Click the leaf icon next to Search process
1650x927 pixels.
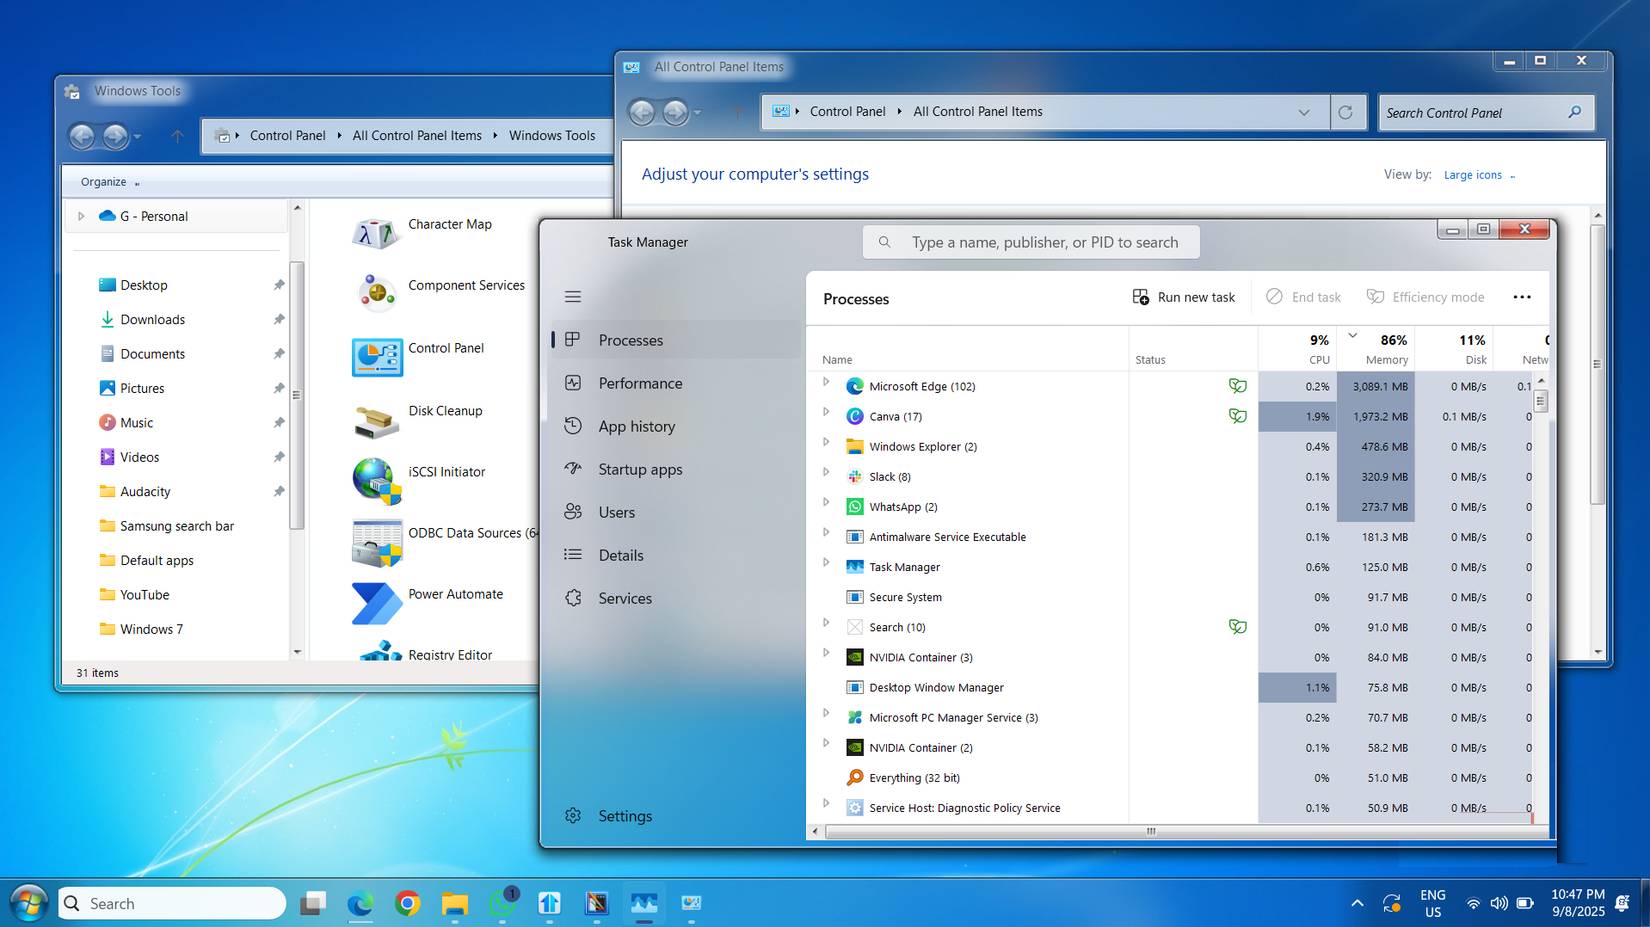(x=1238, y=627)
